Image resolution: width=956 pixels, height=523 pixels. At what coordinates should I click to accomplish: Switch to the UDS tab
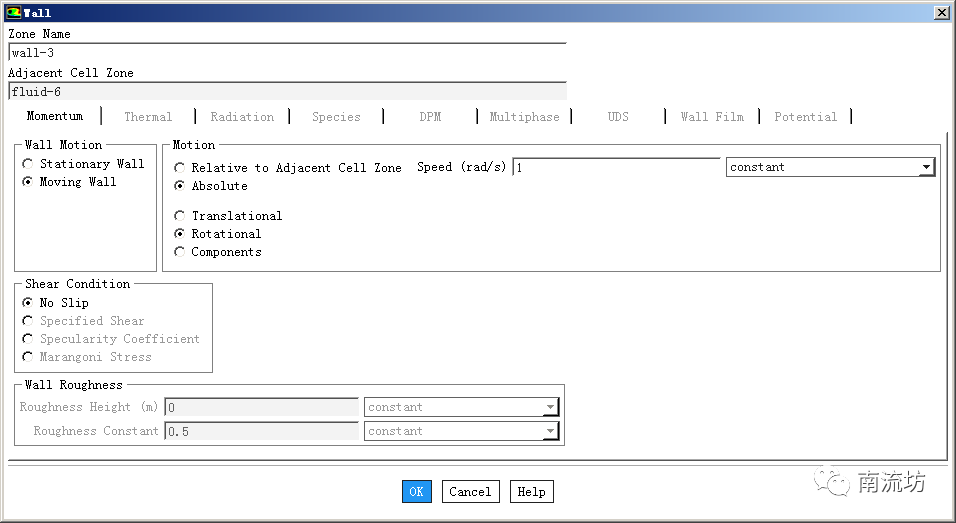[x=618, y=116]
